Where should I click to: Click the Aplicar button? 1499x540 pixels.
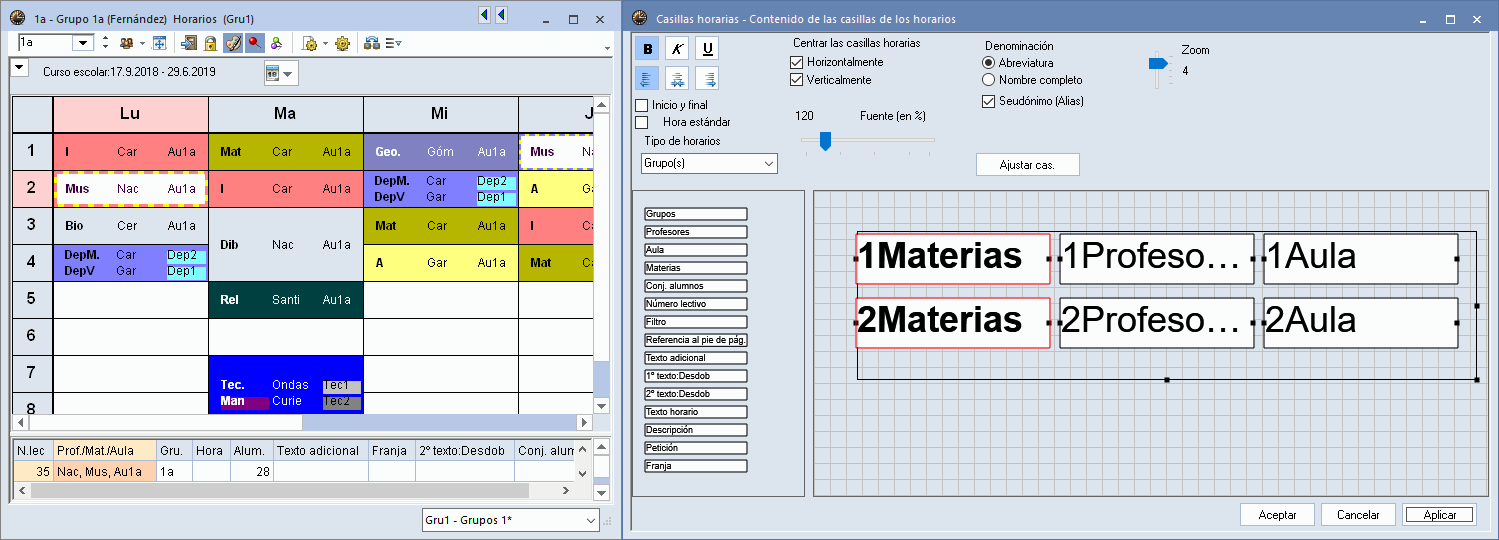[1439, 515]
